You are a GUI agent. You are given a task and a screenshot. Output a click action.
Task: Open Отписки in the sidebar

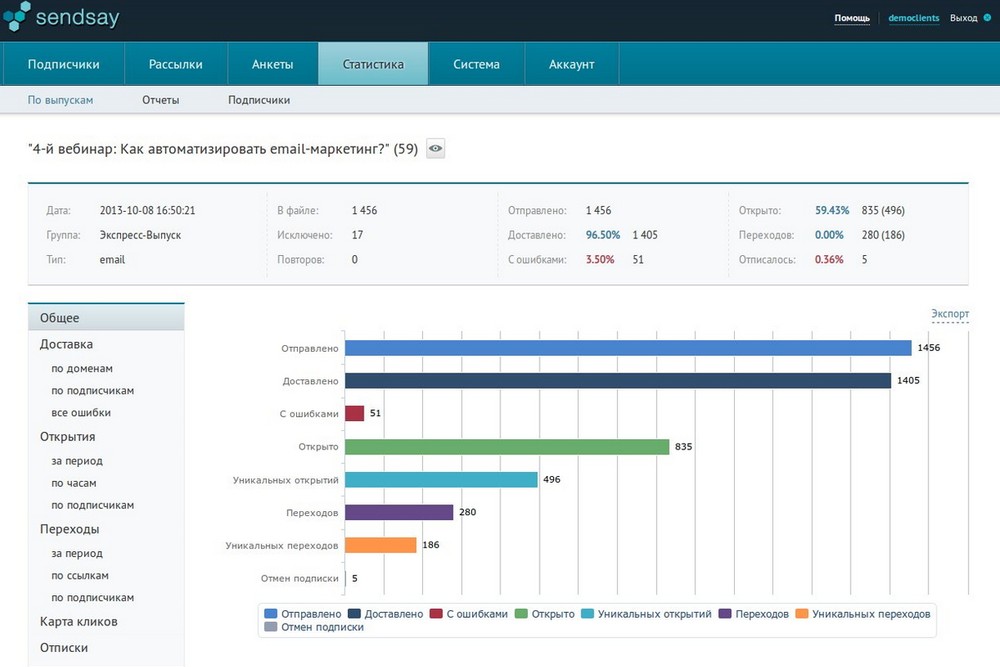point(64,648)
